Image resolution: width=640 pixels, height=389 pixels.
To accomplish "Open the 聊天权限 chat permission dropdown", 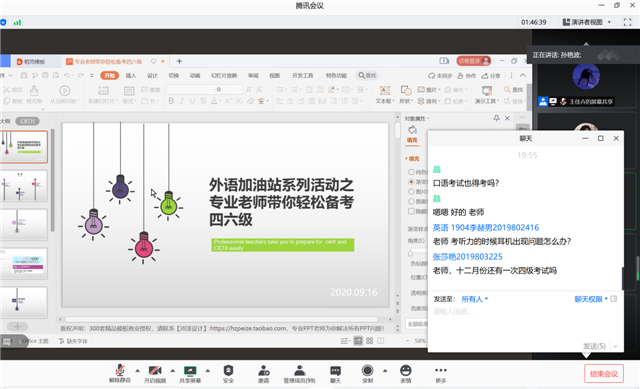I will pos(591,299).
